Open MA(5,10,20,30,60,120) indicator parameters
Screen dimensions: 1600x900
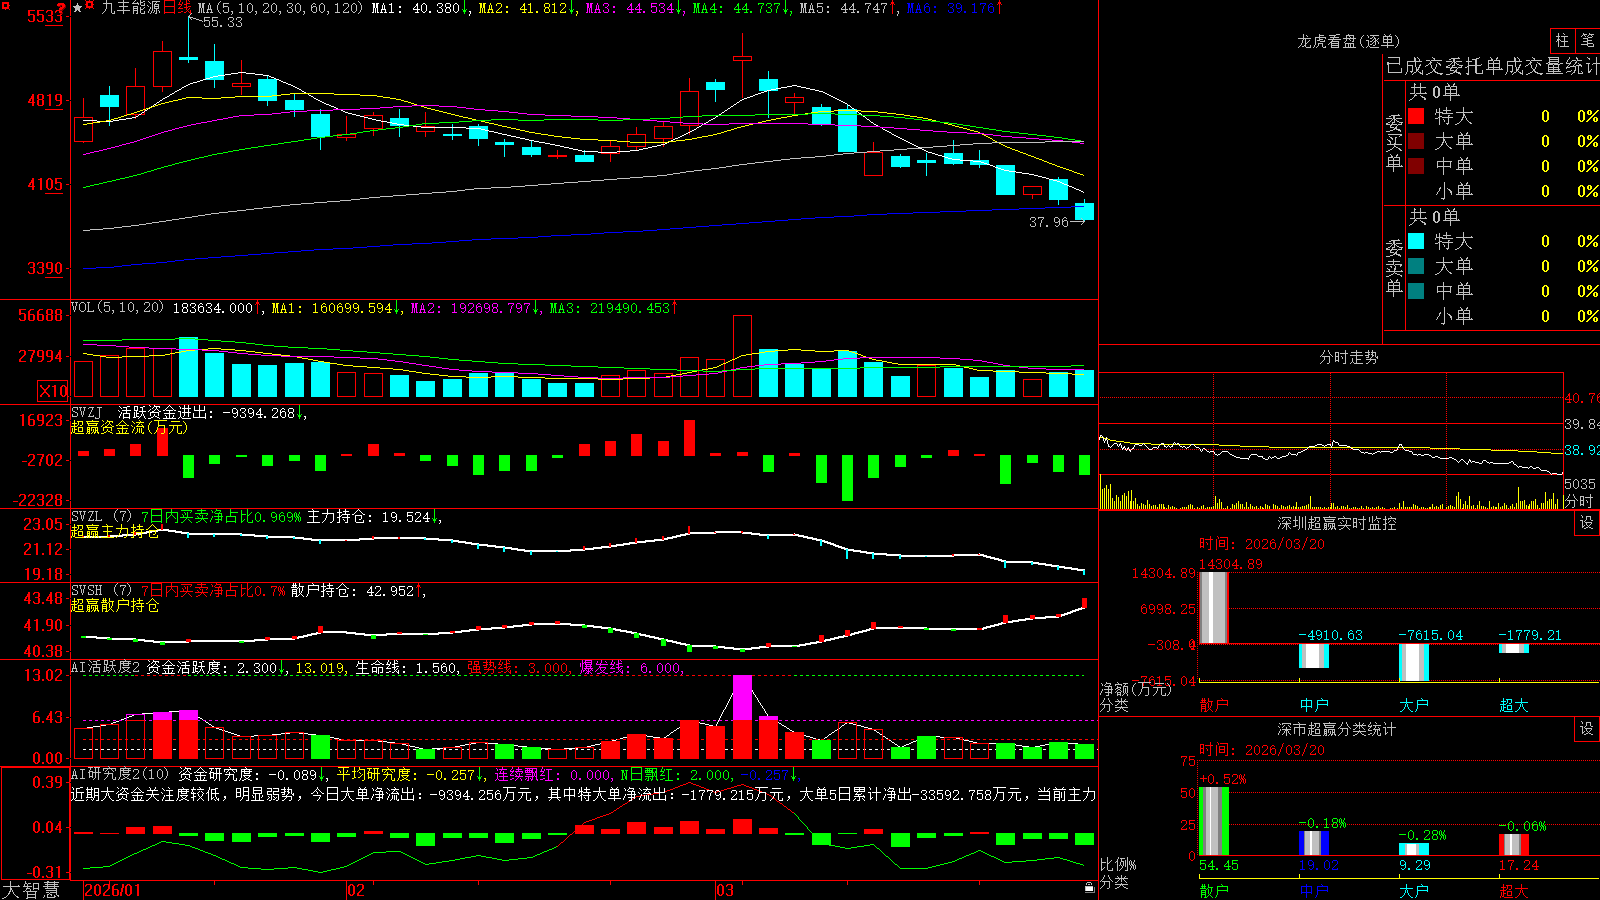pyautogui.click(x=281, y=8)
